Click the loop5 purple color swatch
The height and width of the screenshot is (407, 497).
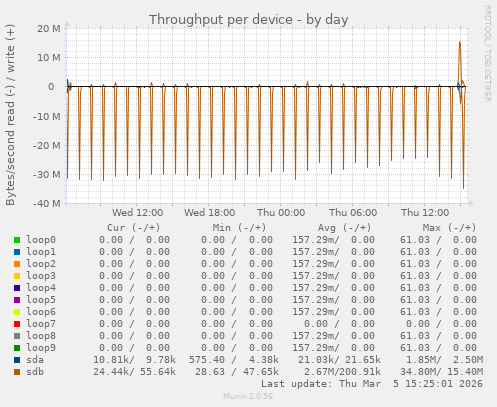17,300
